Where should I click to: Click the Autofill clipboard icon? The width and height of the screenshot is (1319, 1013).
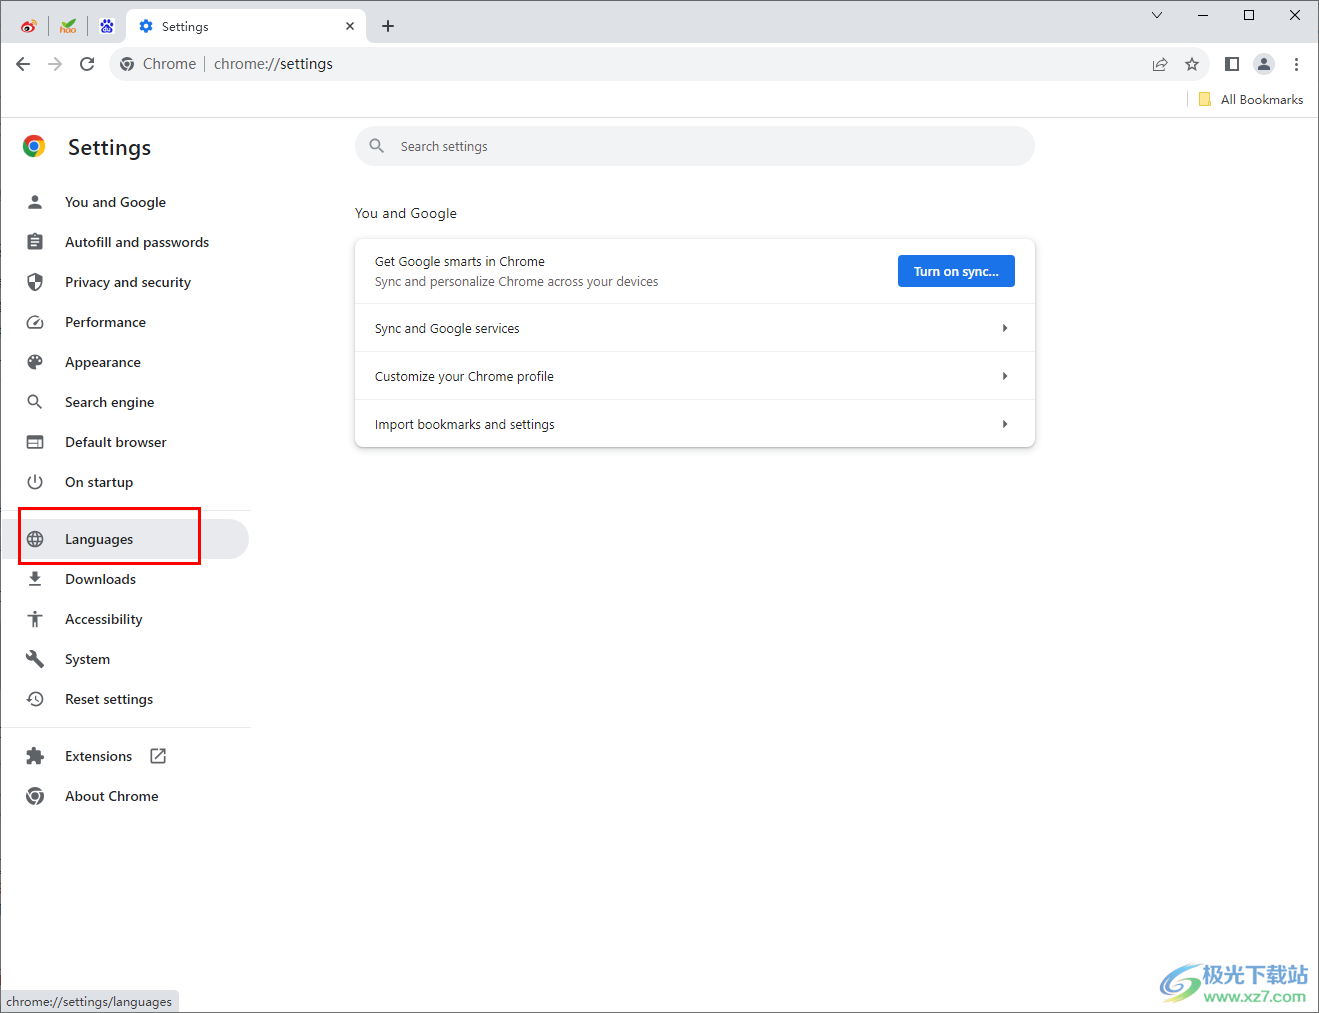(35, 242)
